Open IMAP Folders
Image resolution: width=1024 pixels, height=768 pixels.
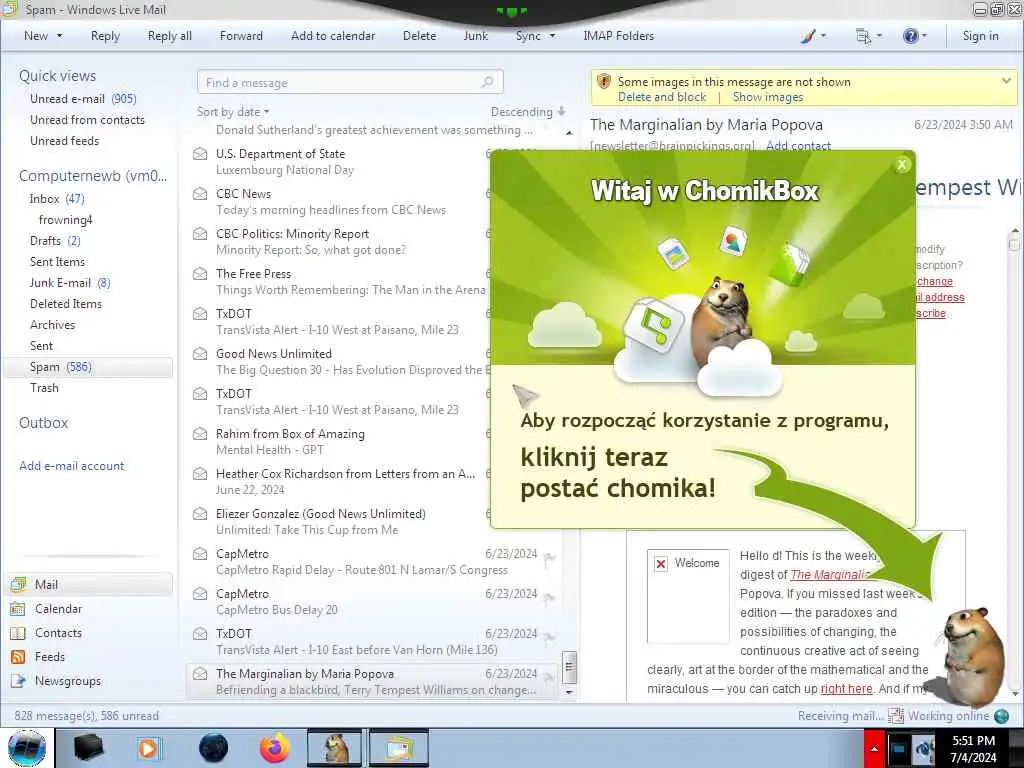coord(618,36)
